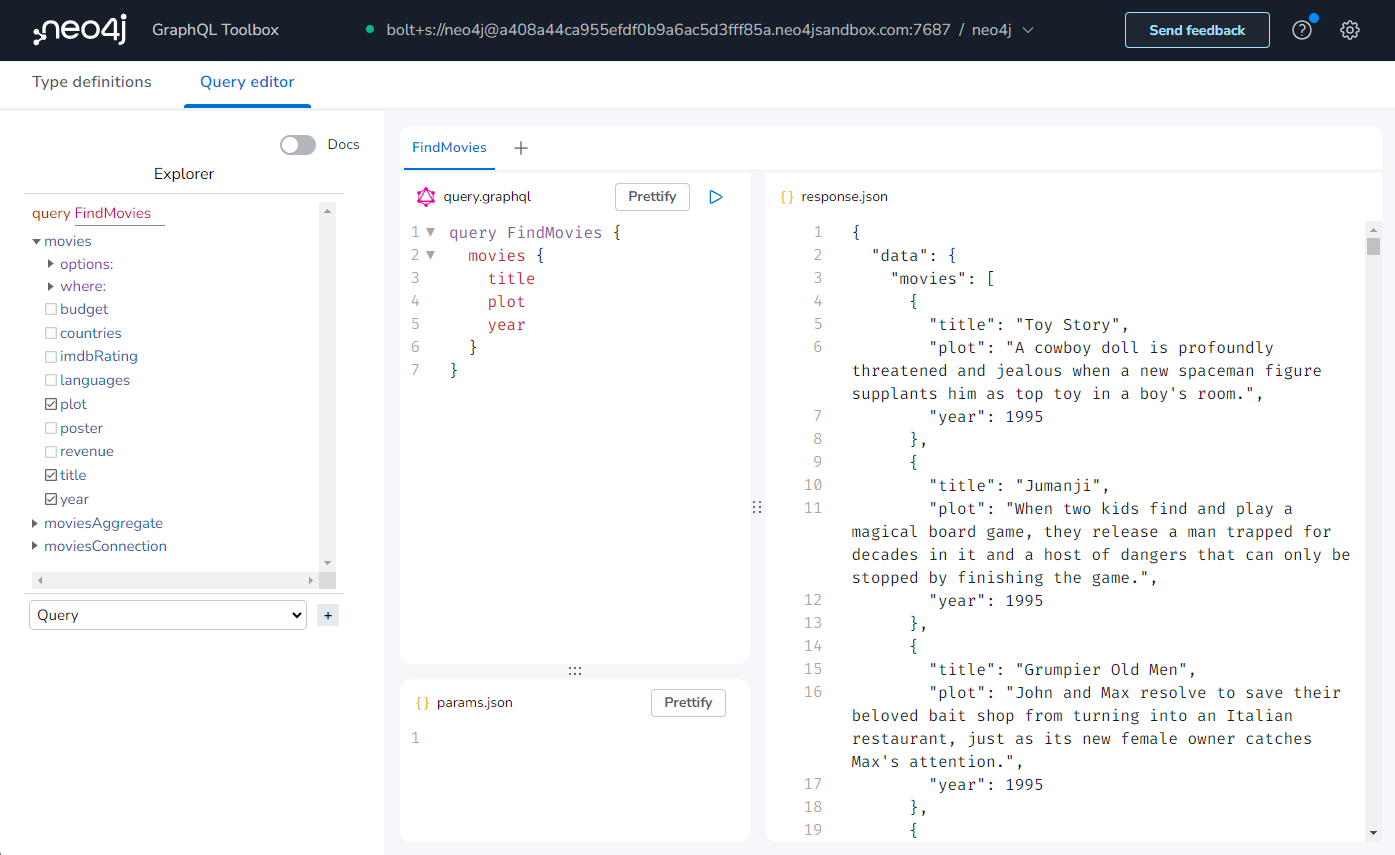Open settings with the gear icon

pos(1350,30)
